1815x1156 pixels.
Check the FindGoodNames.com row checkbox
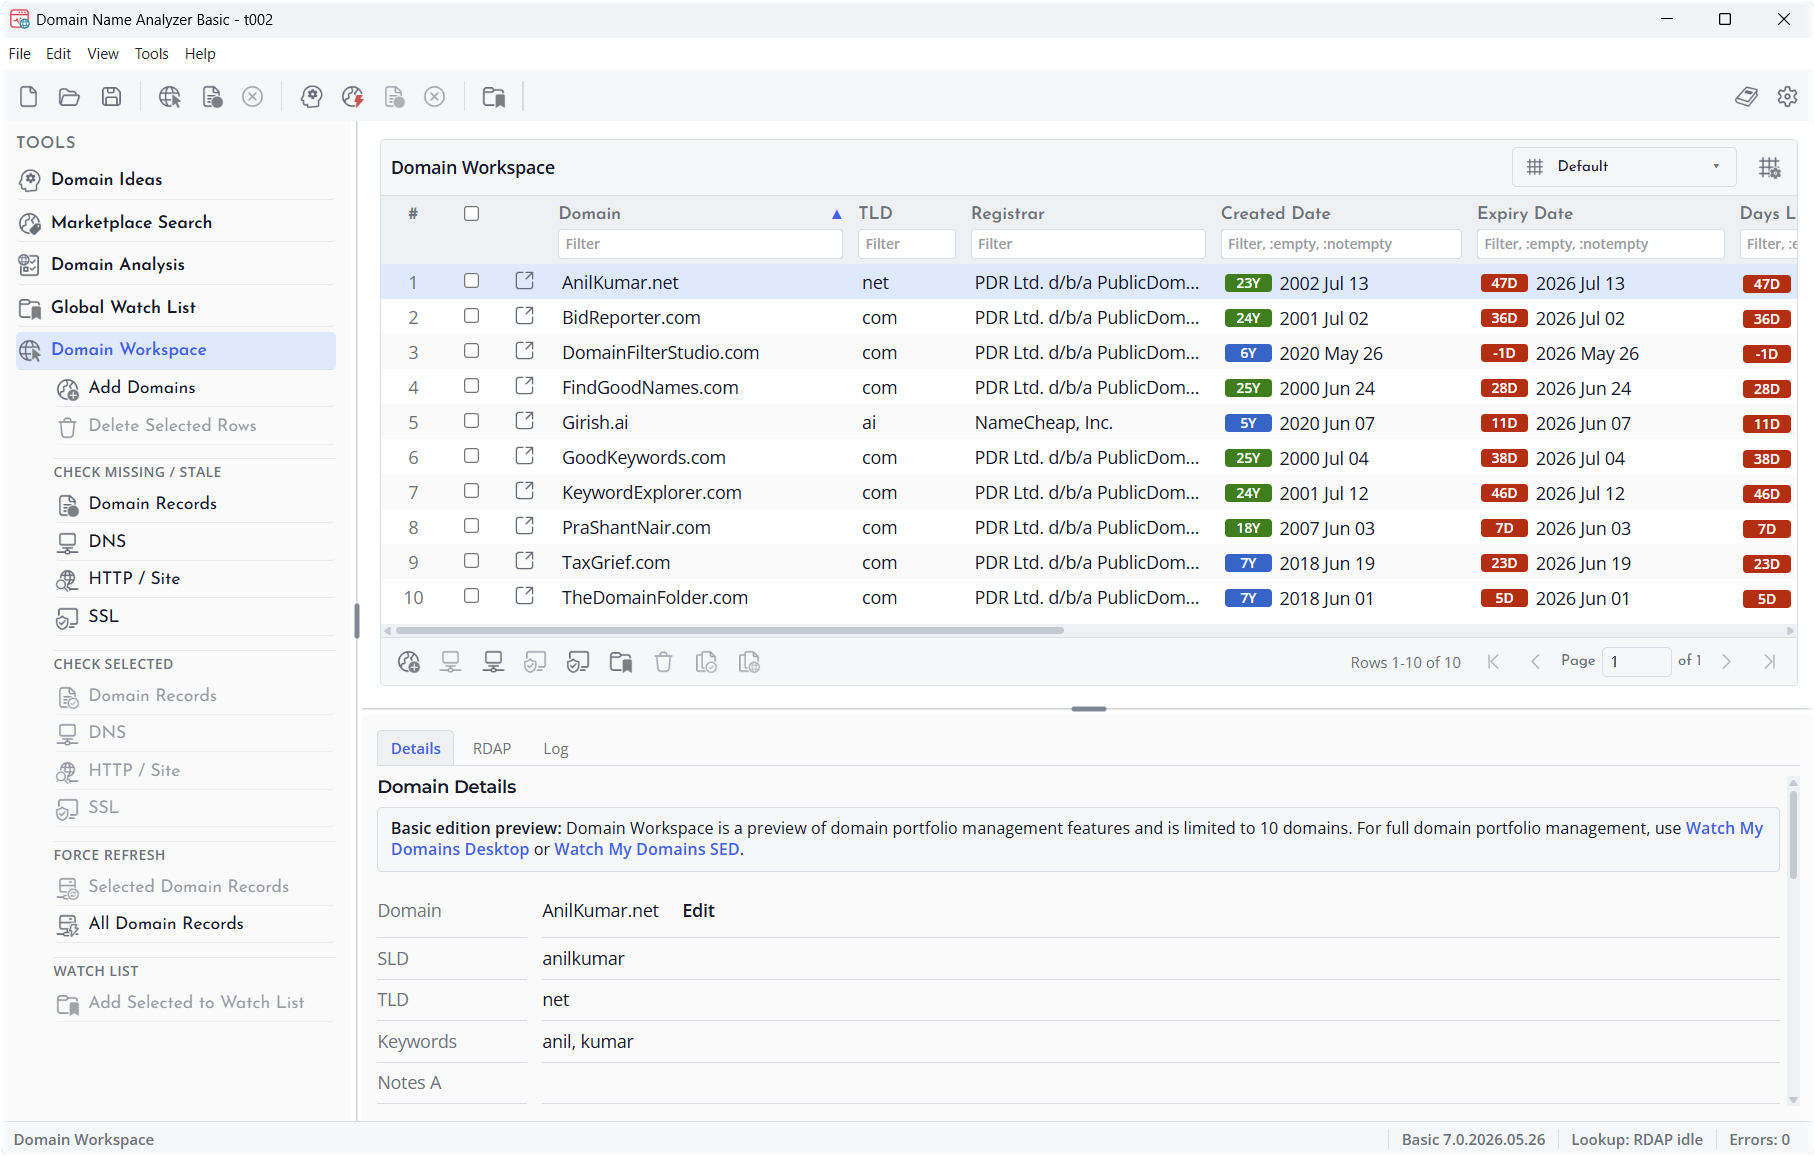pos(472,386)
